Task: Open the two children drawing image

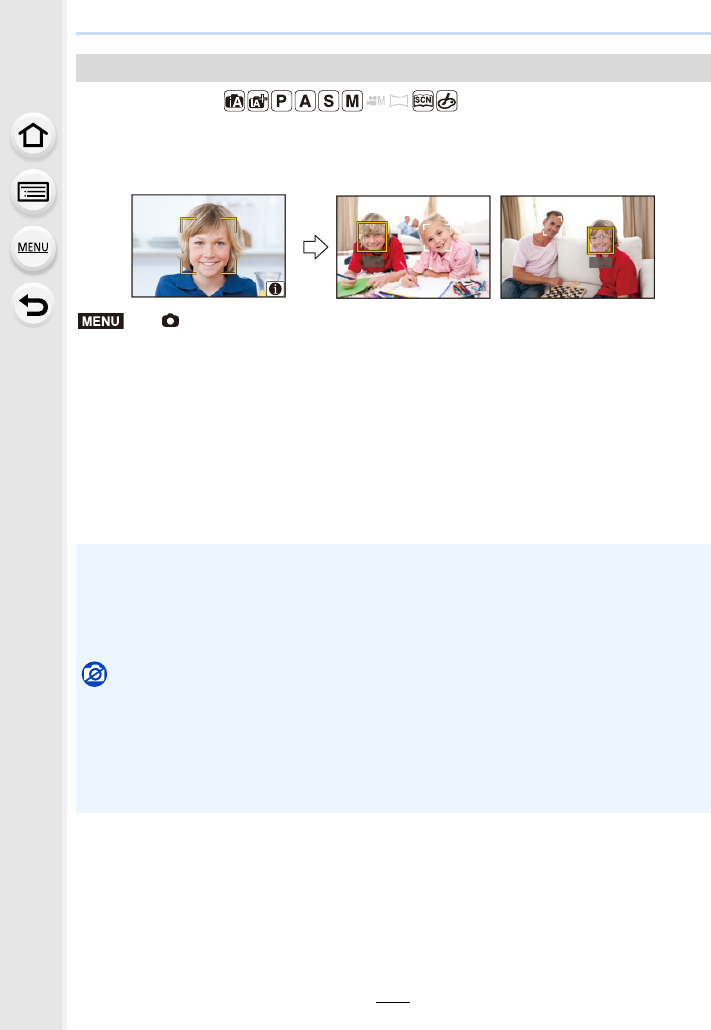Action: [413, 247]
